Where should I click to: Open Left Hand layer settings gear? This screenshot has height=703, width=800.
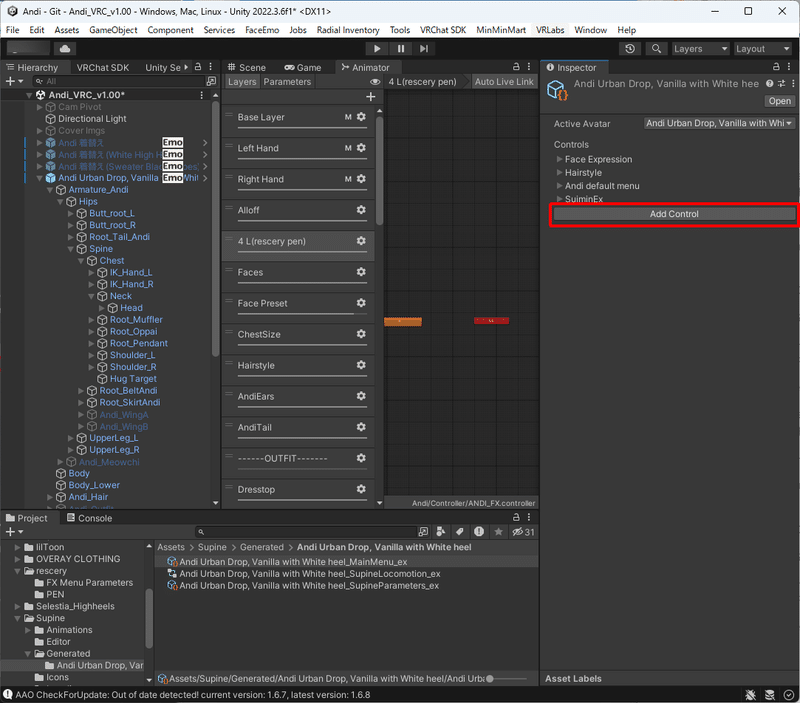[361, 148]
